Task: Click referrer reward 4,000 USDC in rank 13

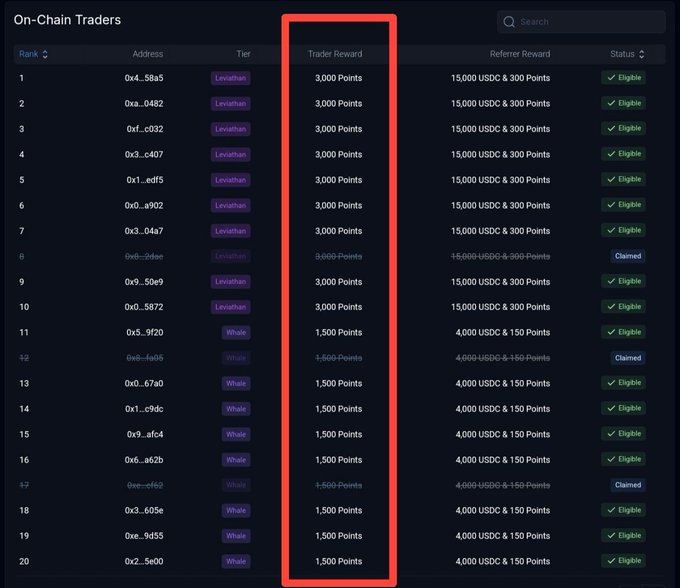Action: 503,383
